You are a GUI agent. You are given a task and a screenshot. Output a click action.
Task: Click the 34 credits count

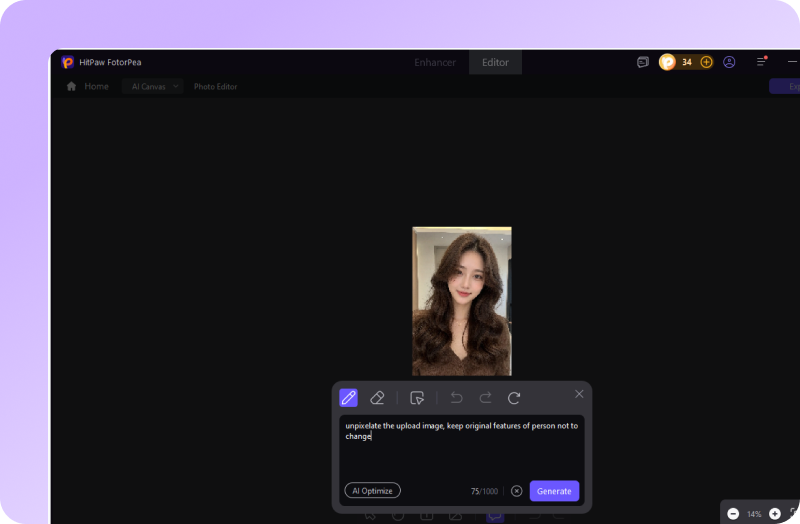click(x=687, y=62)
